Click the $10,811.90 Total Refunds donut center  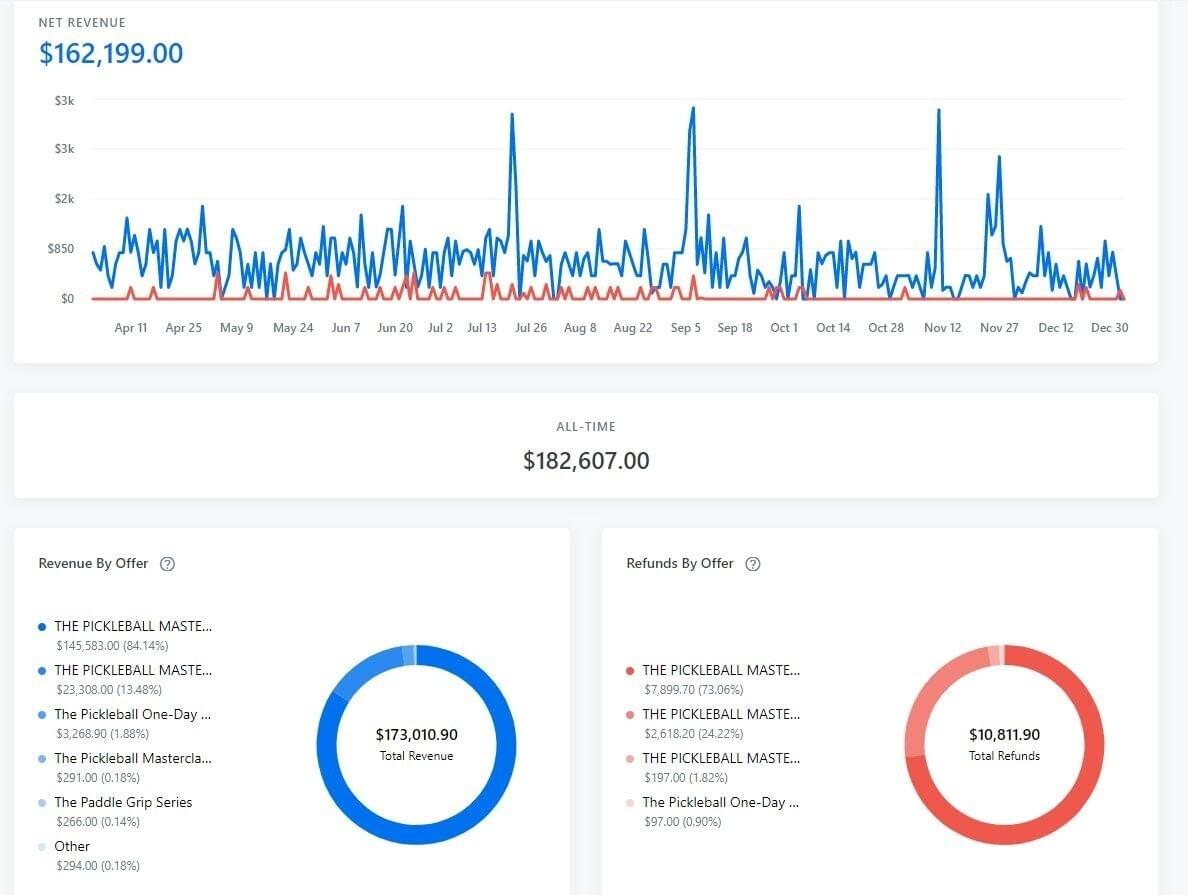click(1004, 744)
